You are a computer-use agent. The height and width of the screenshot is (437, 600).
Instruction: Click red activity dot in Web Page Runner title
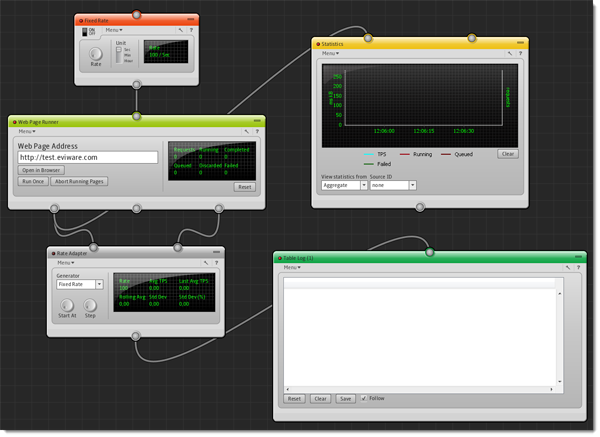(x=15, y=122)
